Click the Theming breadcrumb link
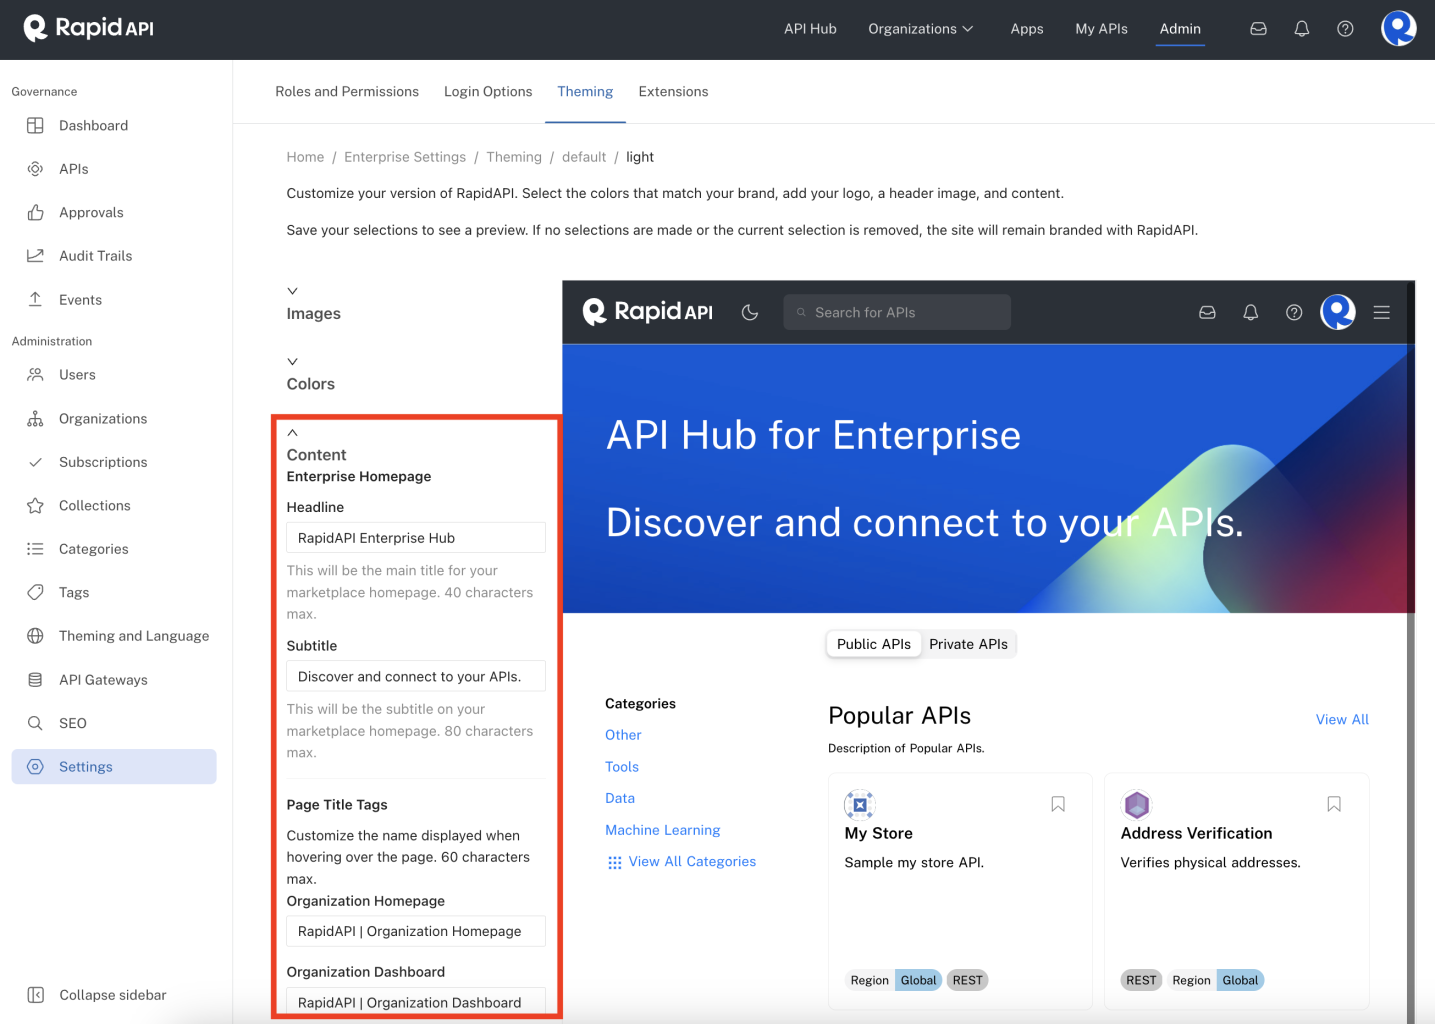The image size is (1435, 1024). [514, 157]
